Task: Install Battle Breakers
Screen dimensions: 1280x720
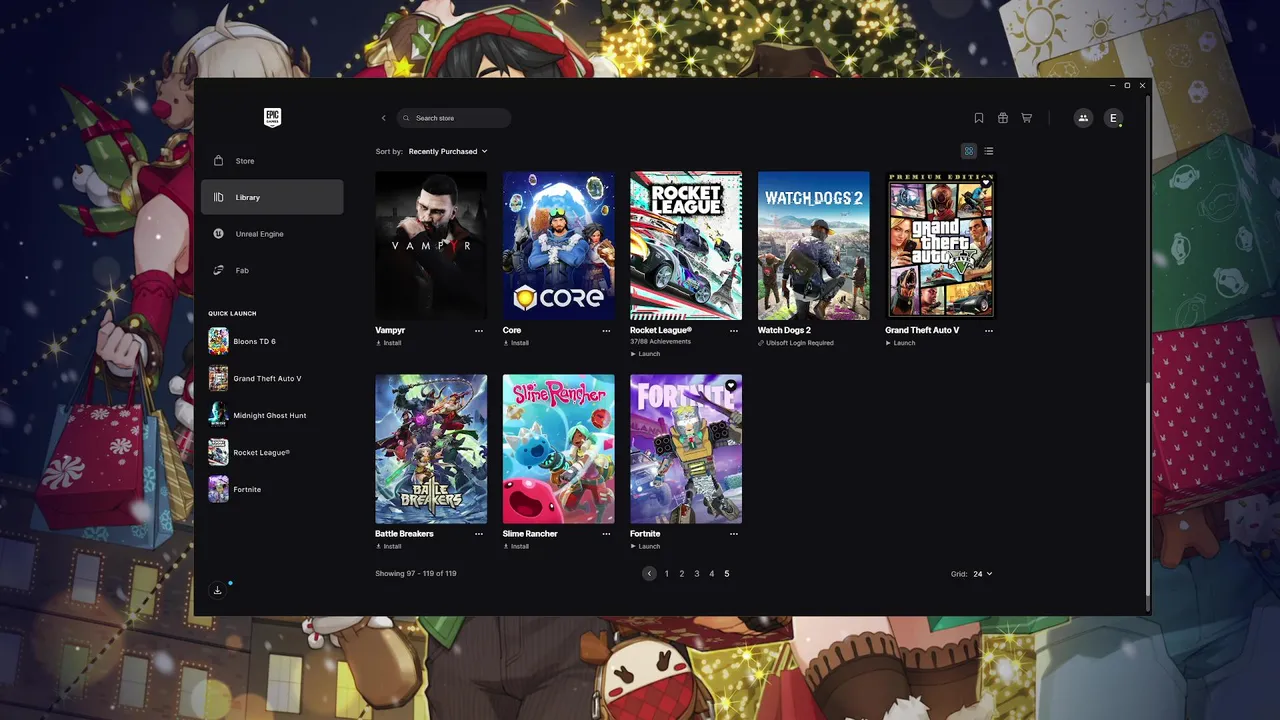Action: (389, 547)
